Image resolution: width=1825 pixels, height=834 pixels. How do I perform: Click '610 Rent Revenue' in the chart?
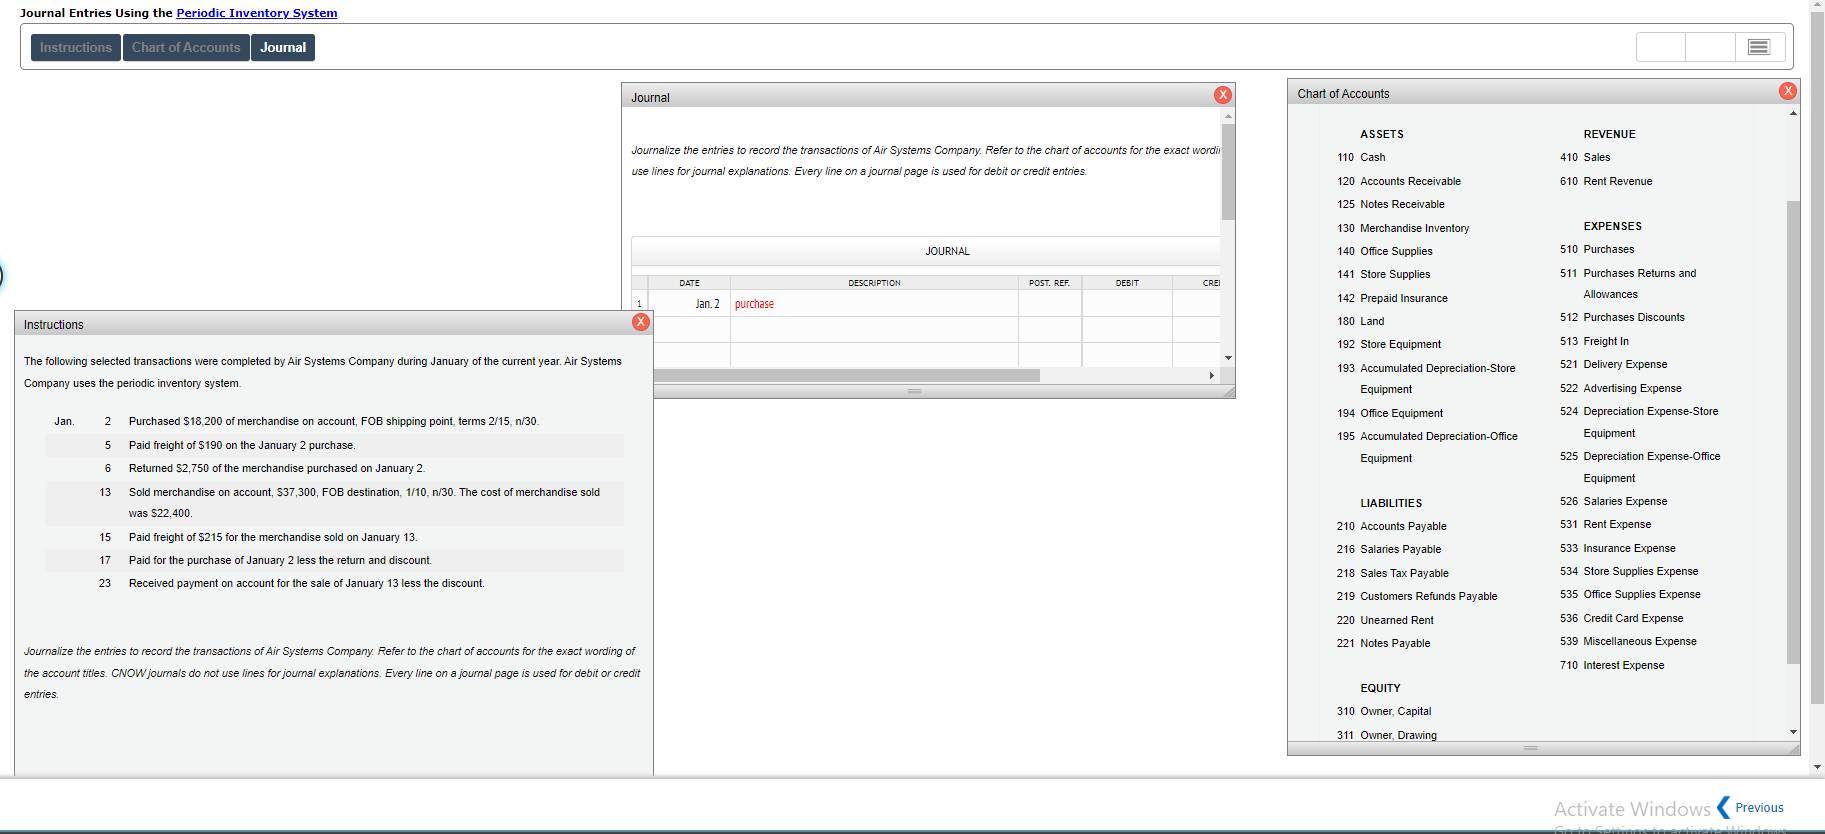[x=1606, y=181]
